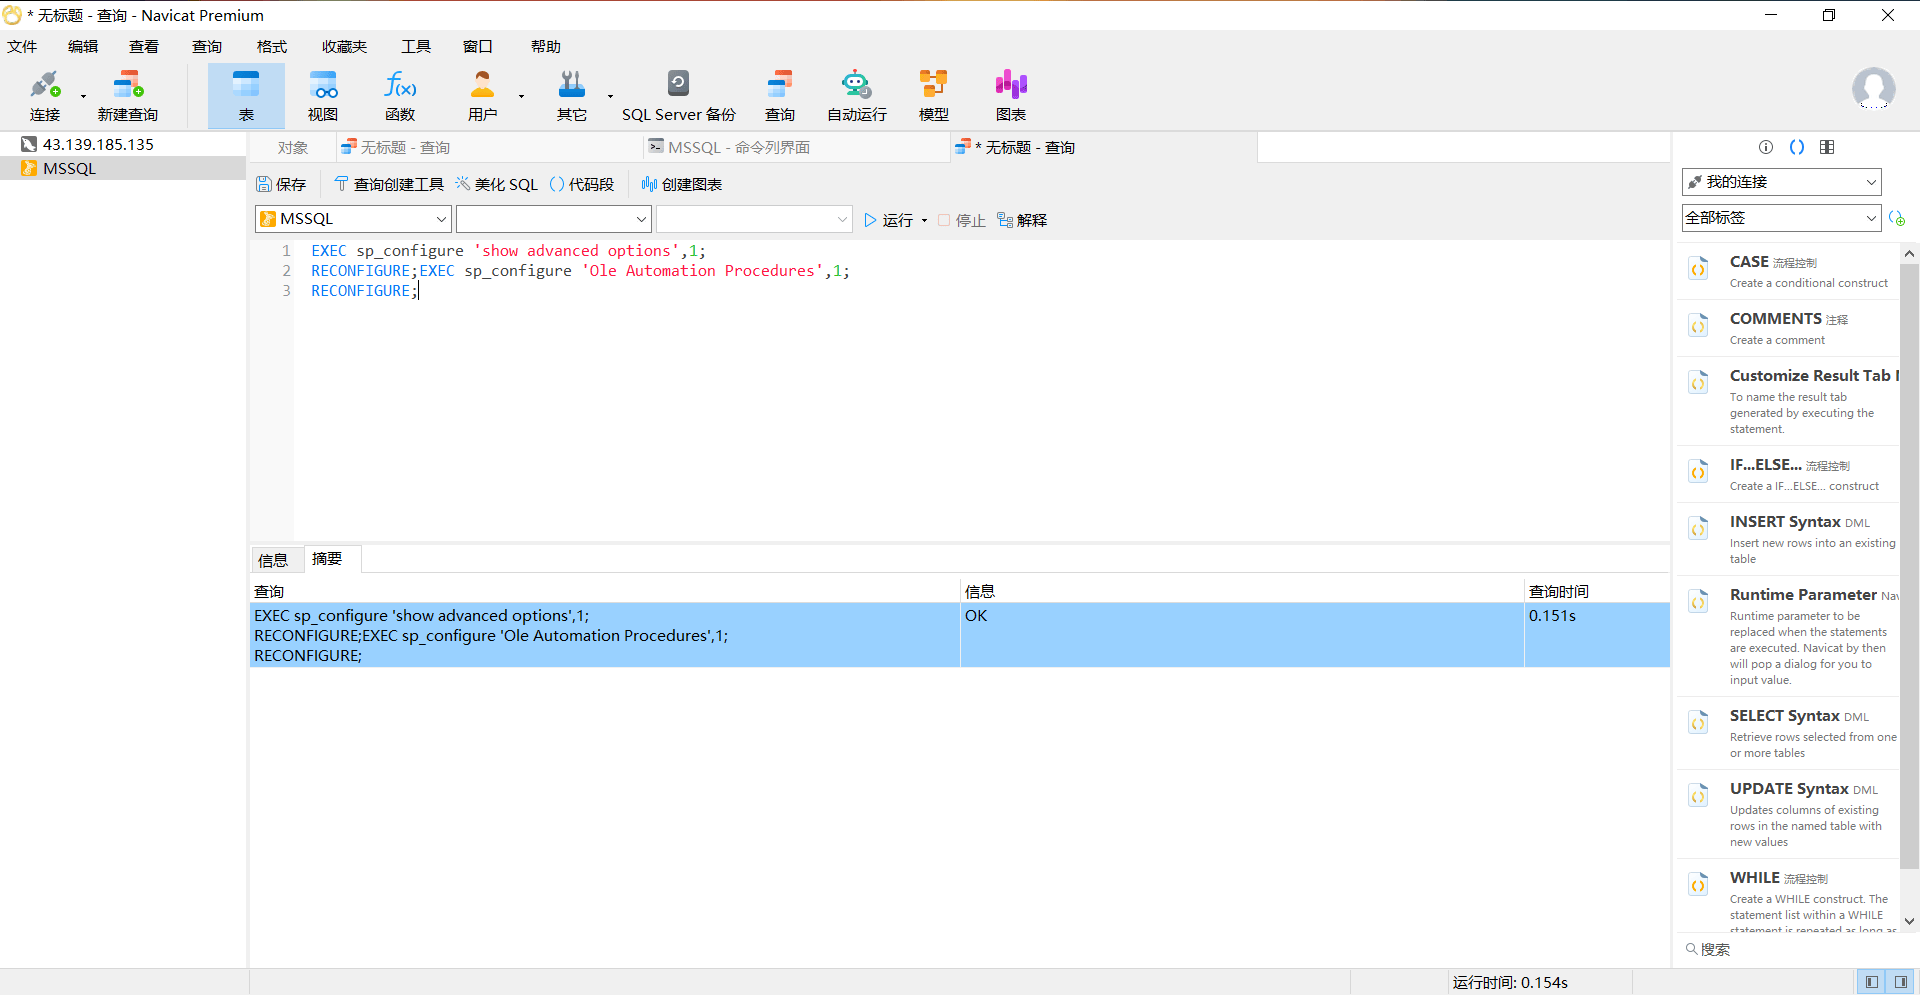The height and width of the screenshot is (995, 1920).
Task: Click the 运行 run button
Action: coord(889,220)
